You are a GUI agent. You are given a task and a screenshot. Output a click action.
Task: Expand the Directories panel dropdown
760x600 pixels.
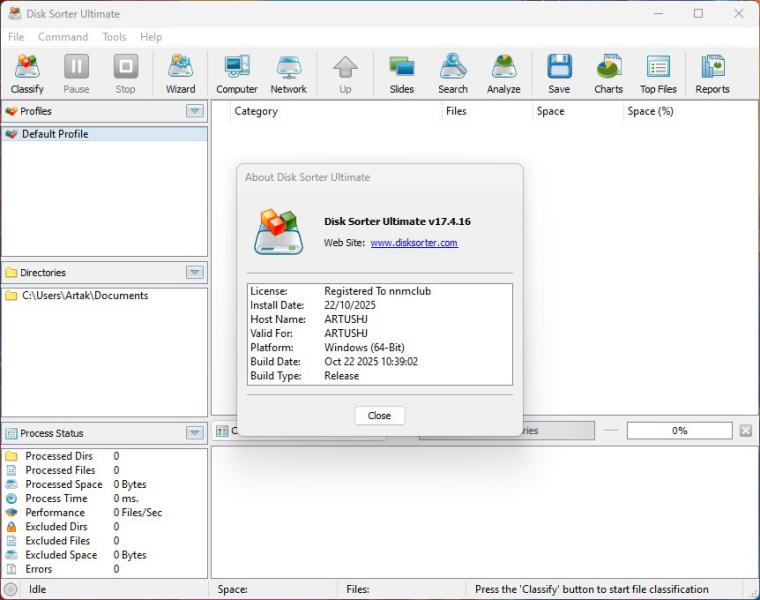[195, 272]
